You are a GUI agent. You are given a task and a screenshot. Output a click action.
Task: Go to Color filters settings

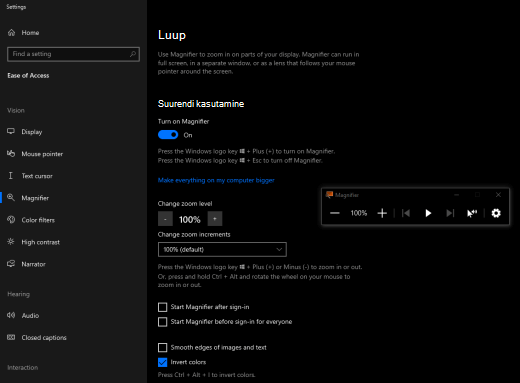point(38,220)
